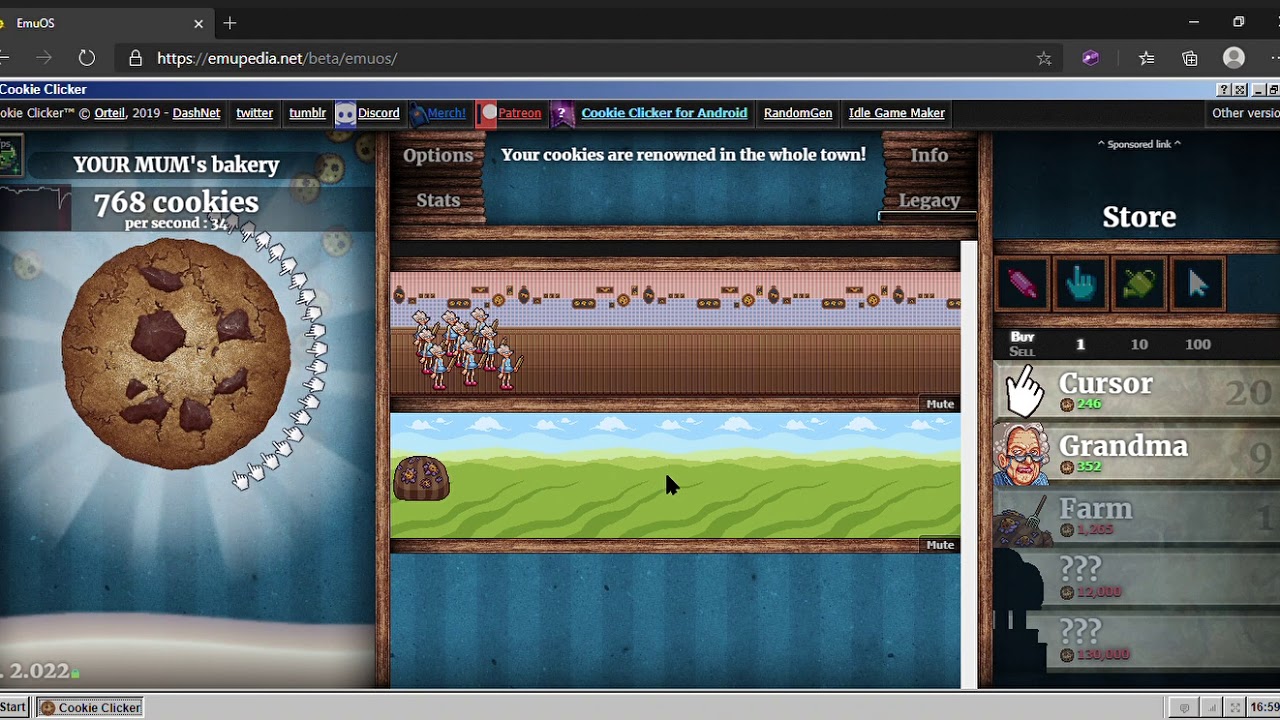Open the EmuOS Start menu
The width and height of the screenshot is (1280, 720).
[x=13, y=707]
